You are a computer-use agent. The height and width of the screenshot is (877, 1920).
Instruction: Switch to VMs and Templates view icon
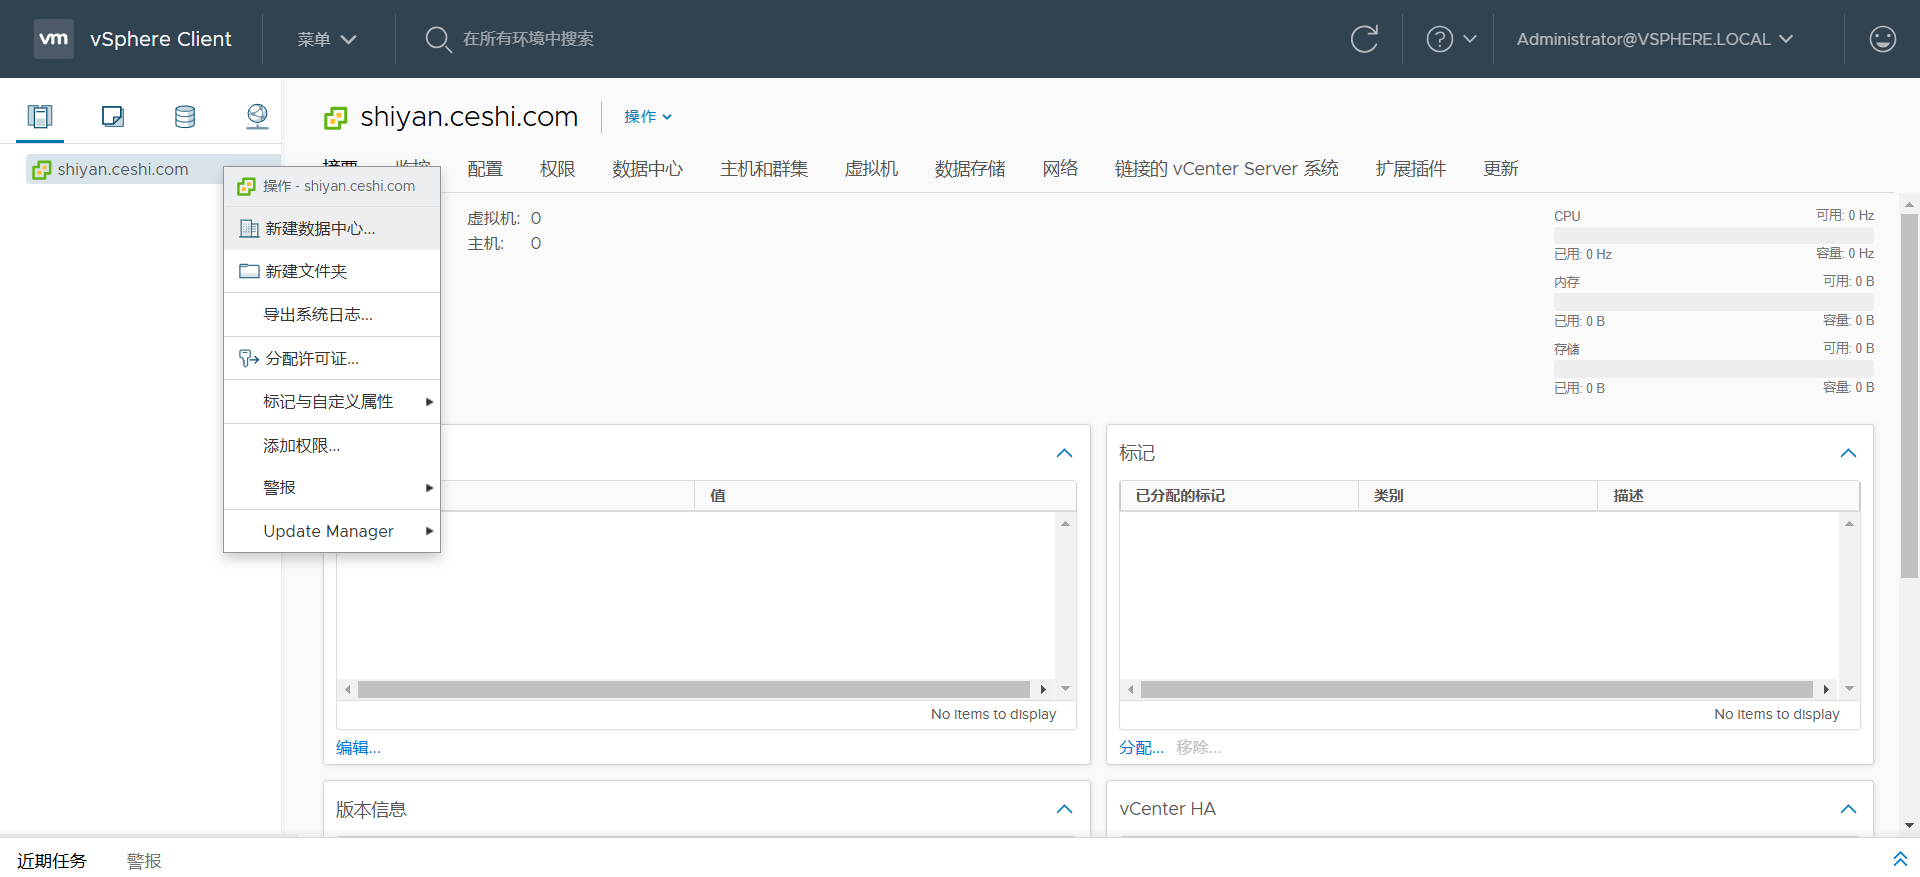tap(113, 117)
